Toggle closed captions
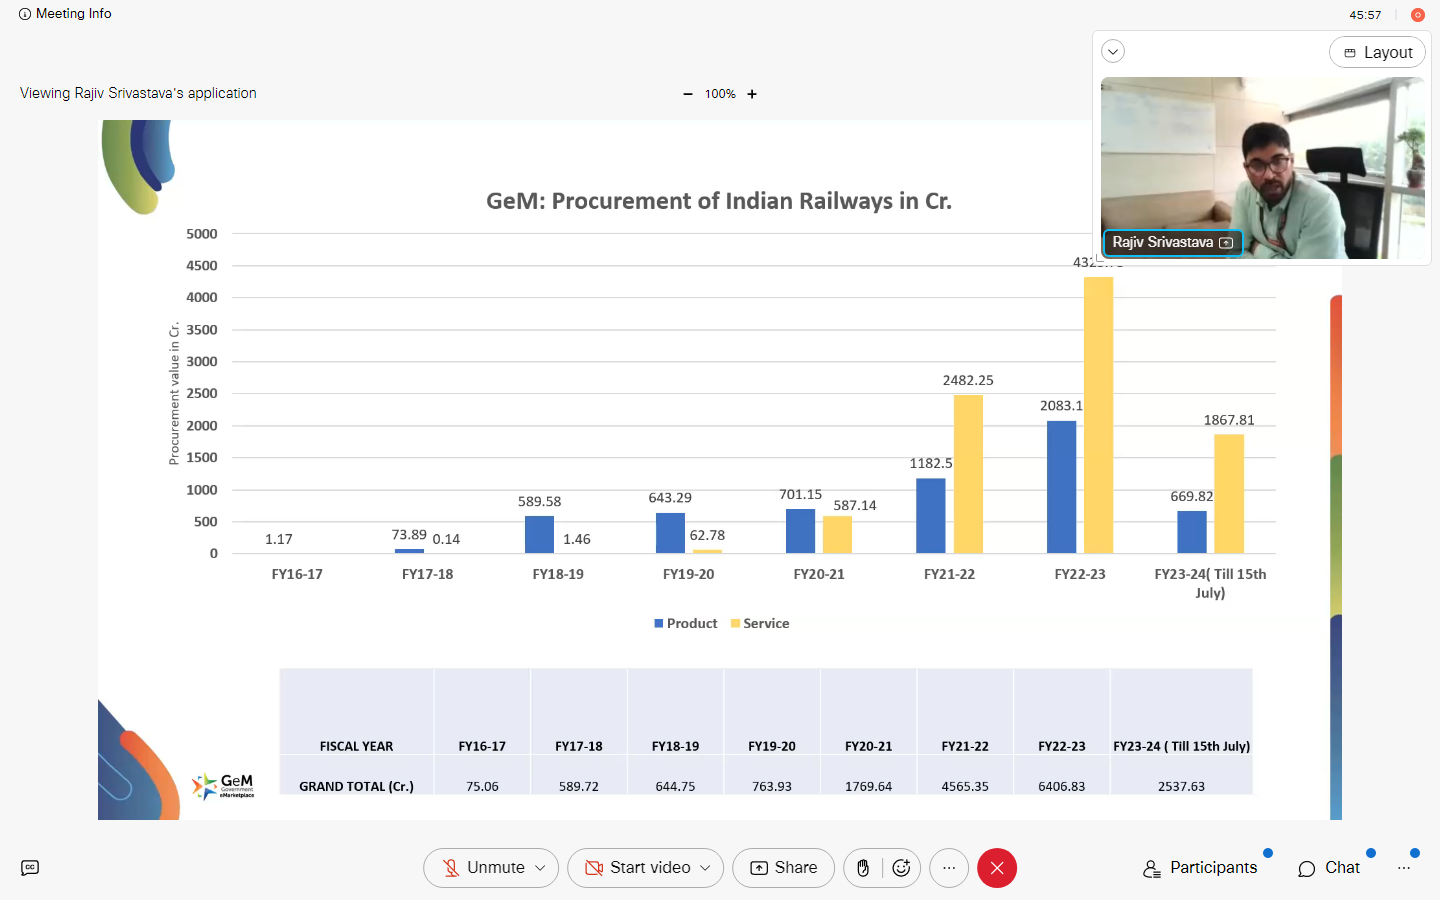The height and width of the screenshot is (900, 1440). [30, 868]
